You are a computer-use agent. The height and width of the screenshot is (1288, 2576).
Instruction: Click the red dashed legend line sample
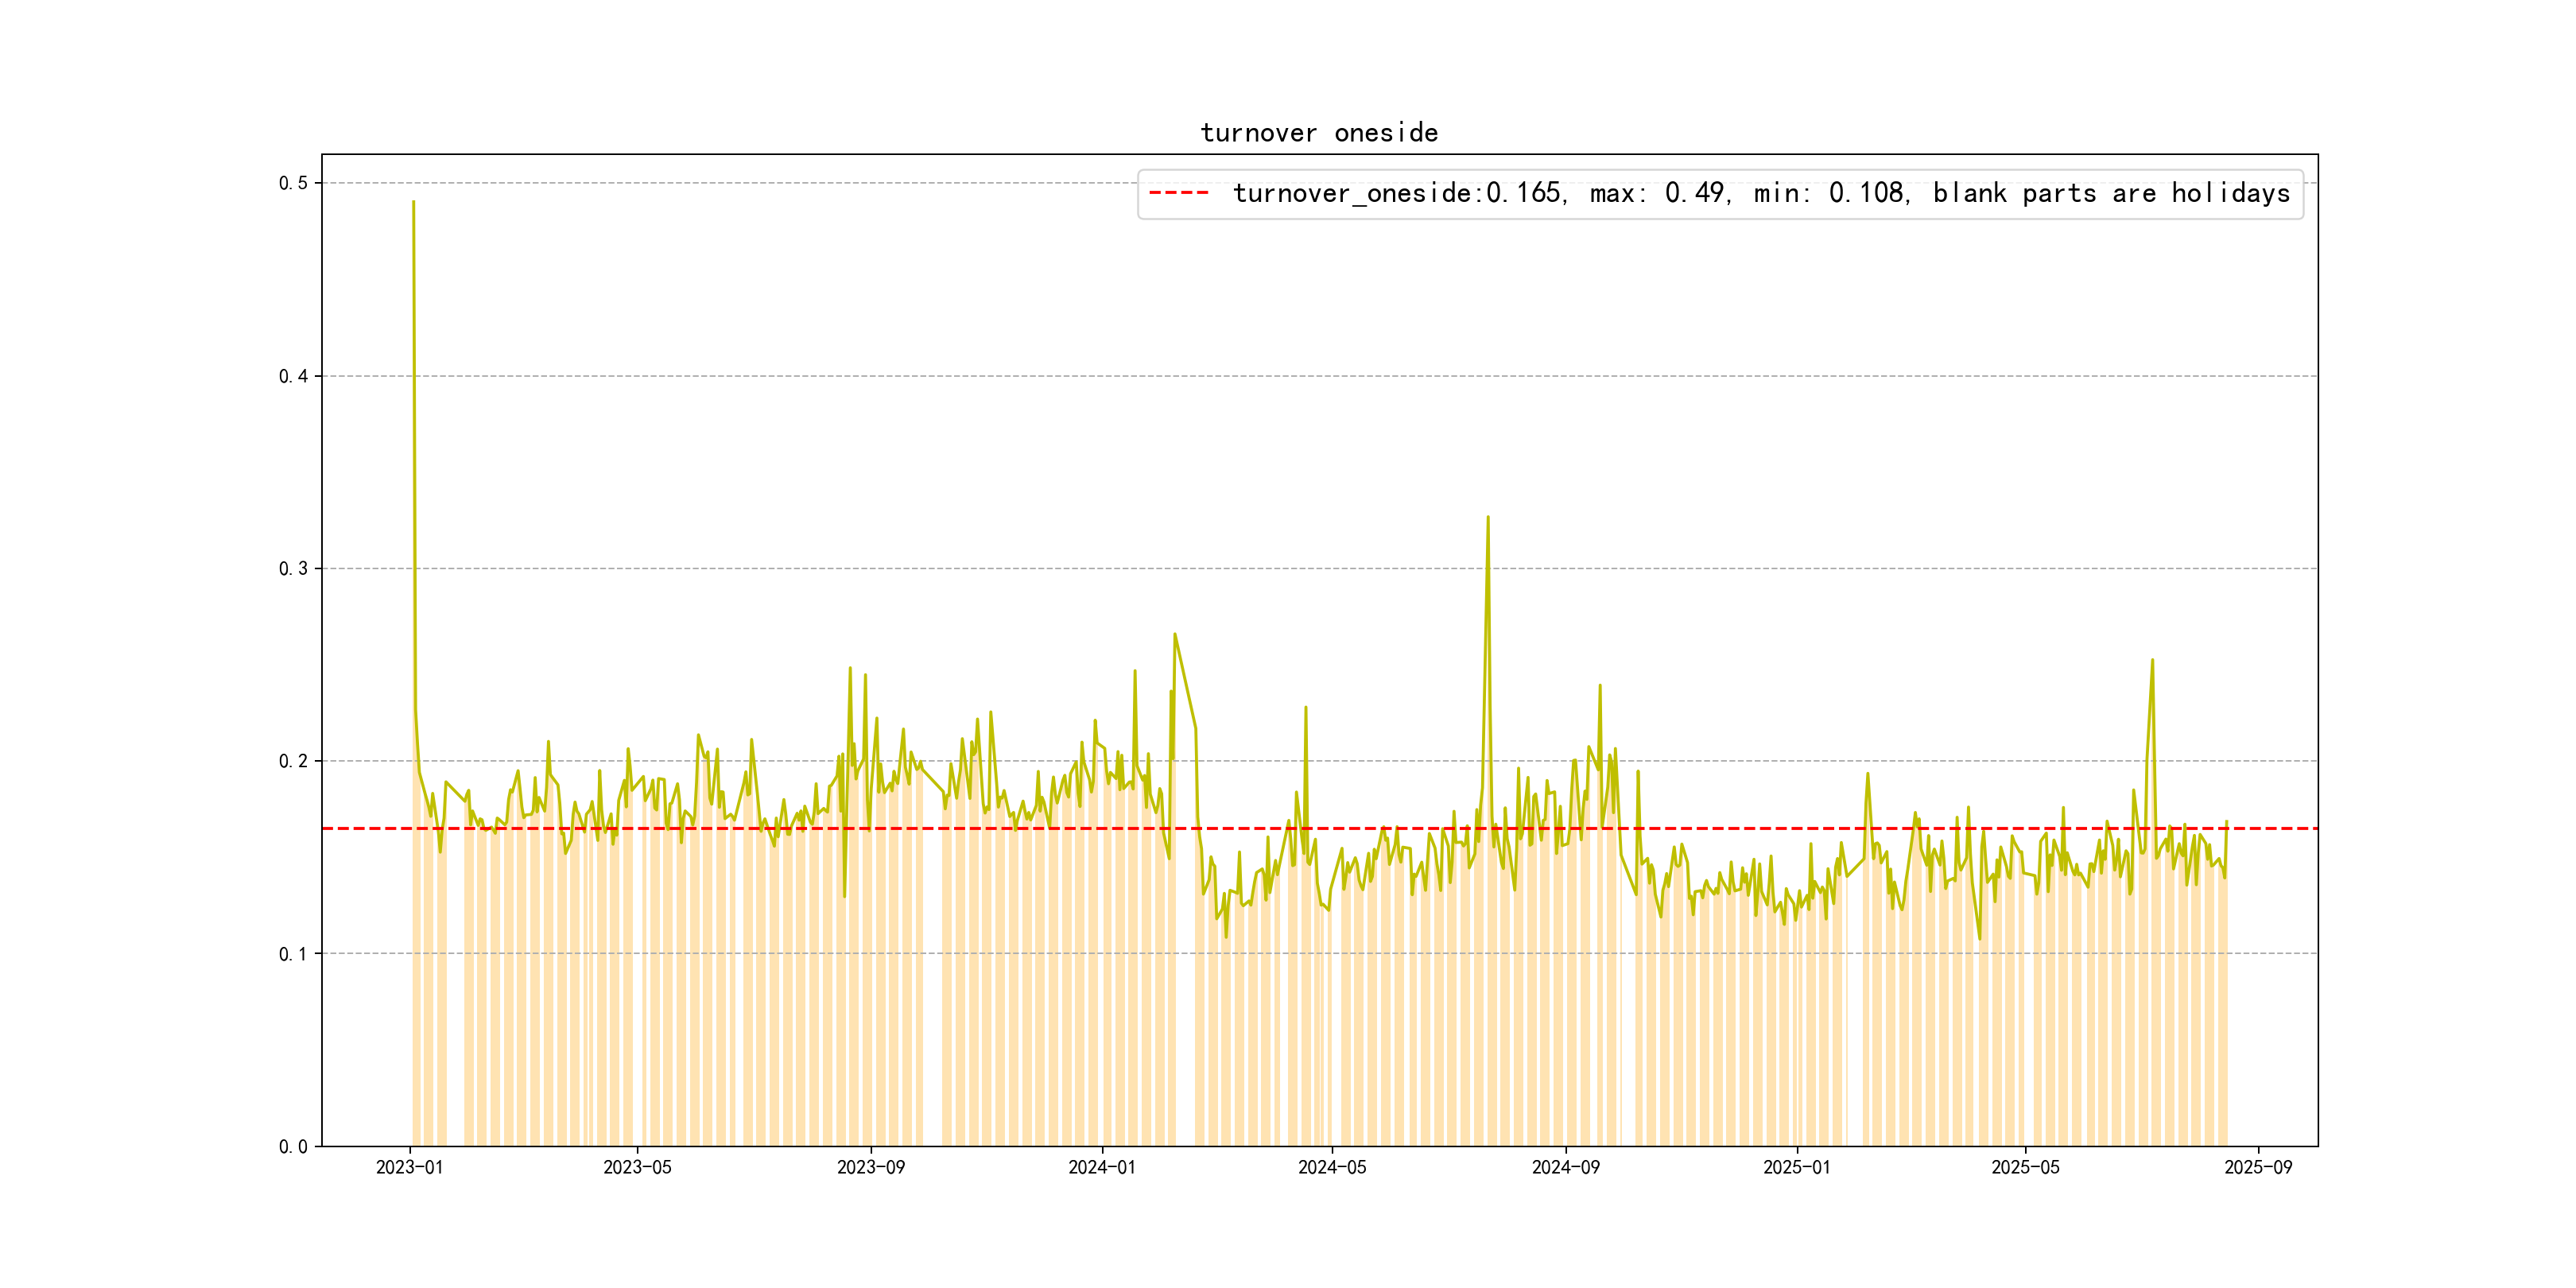click(1178, 193)
